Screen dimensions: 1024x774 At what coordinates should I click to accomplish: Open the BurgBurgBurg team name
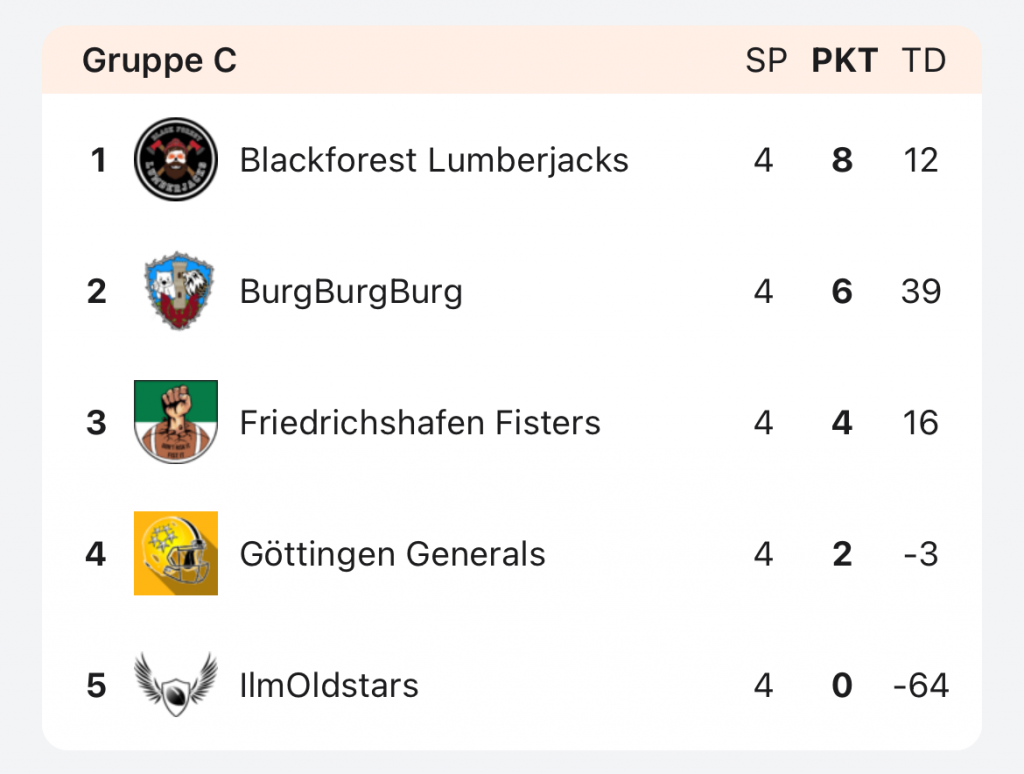click(x=351, y=291)
